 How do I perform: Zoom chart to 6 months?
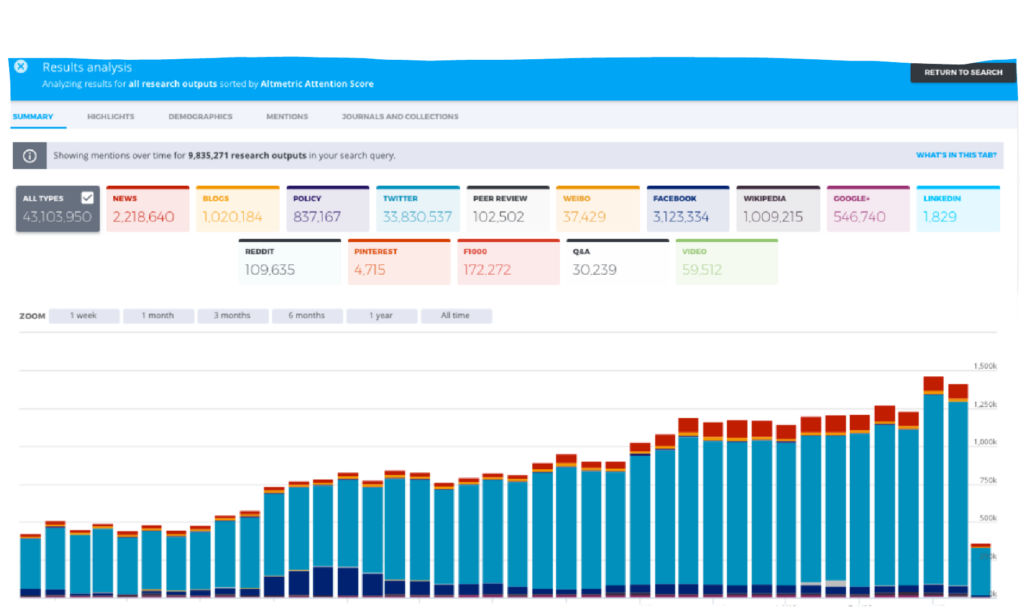(x=307, y=316)
